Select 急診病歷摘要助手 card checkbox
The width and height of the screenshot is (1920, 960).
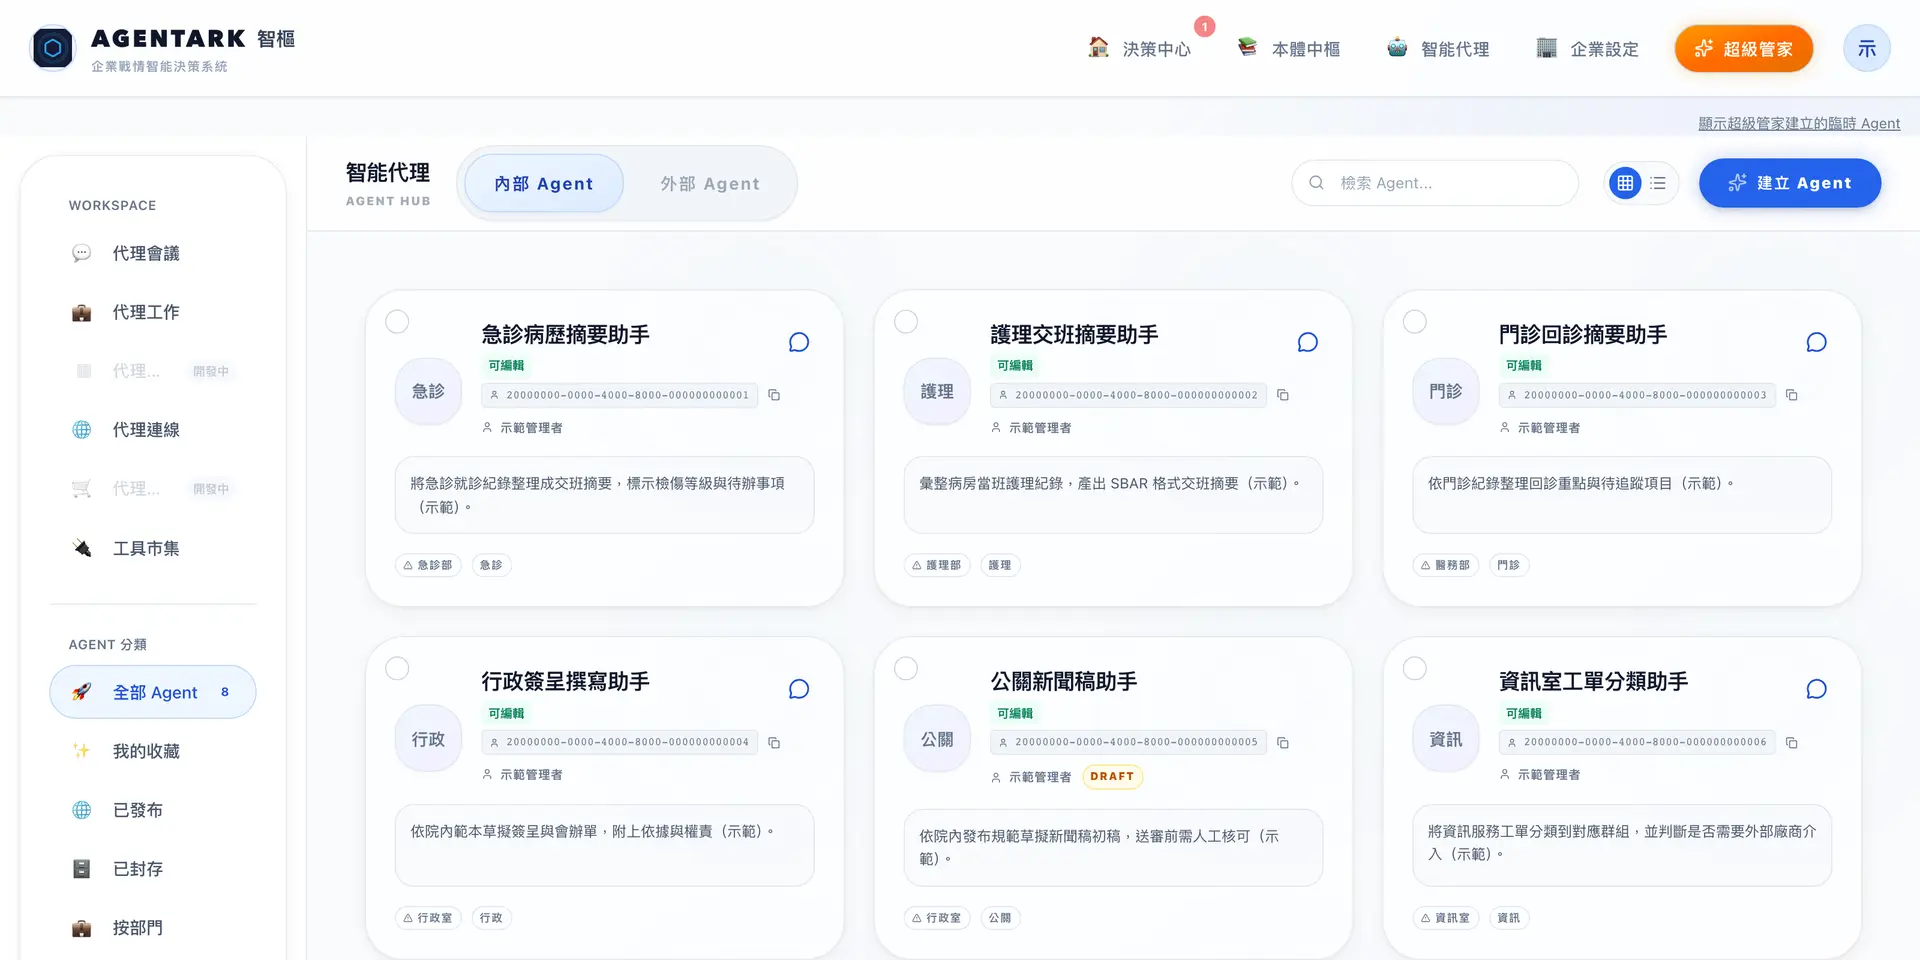(397, 321)
